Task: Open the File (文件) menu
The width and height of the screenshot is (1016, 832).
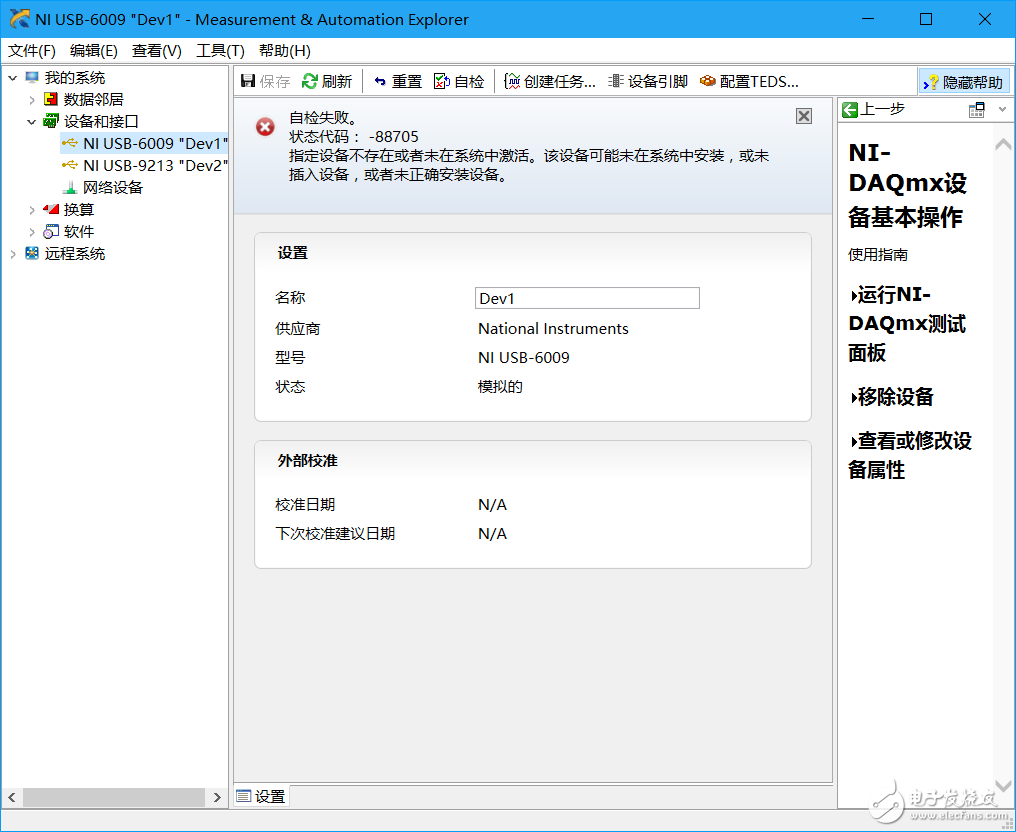Action: 31,51
